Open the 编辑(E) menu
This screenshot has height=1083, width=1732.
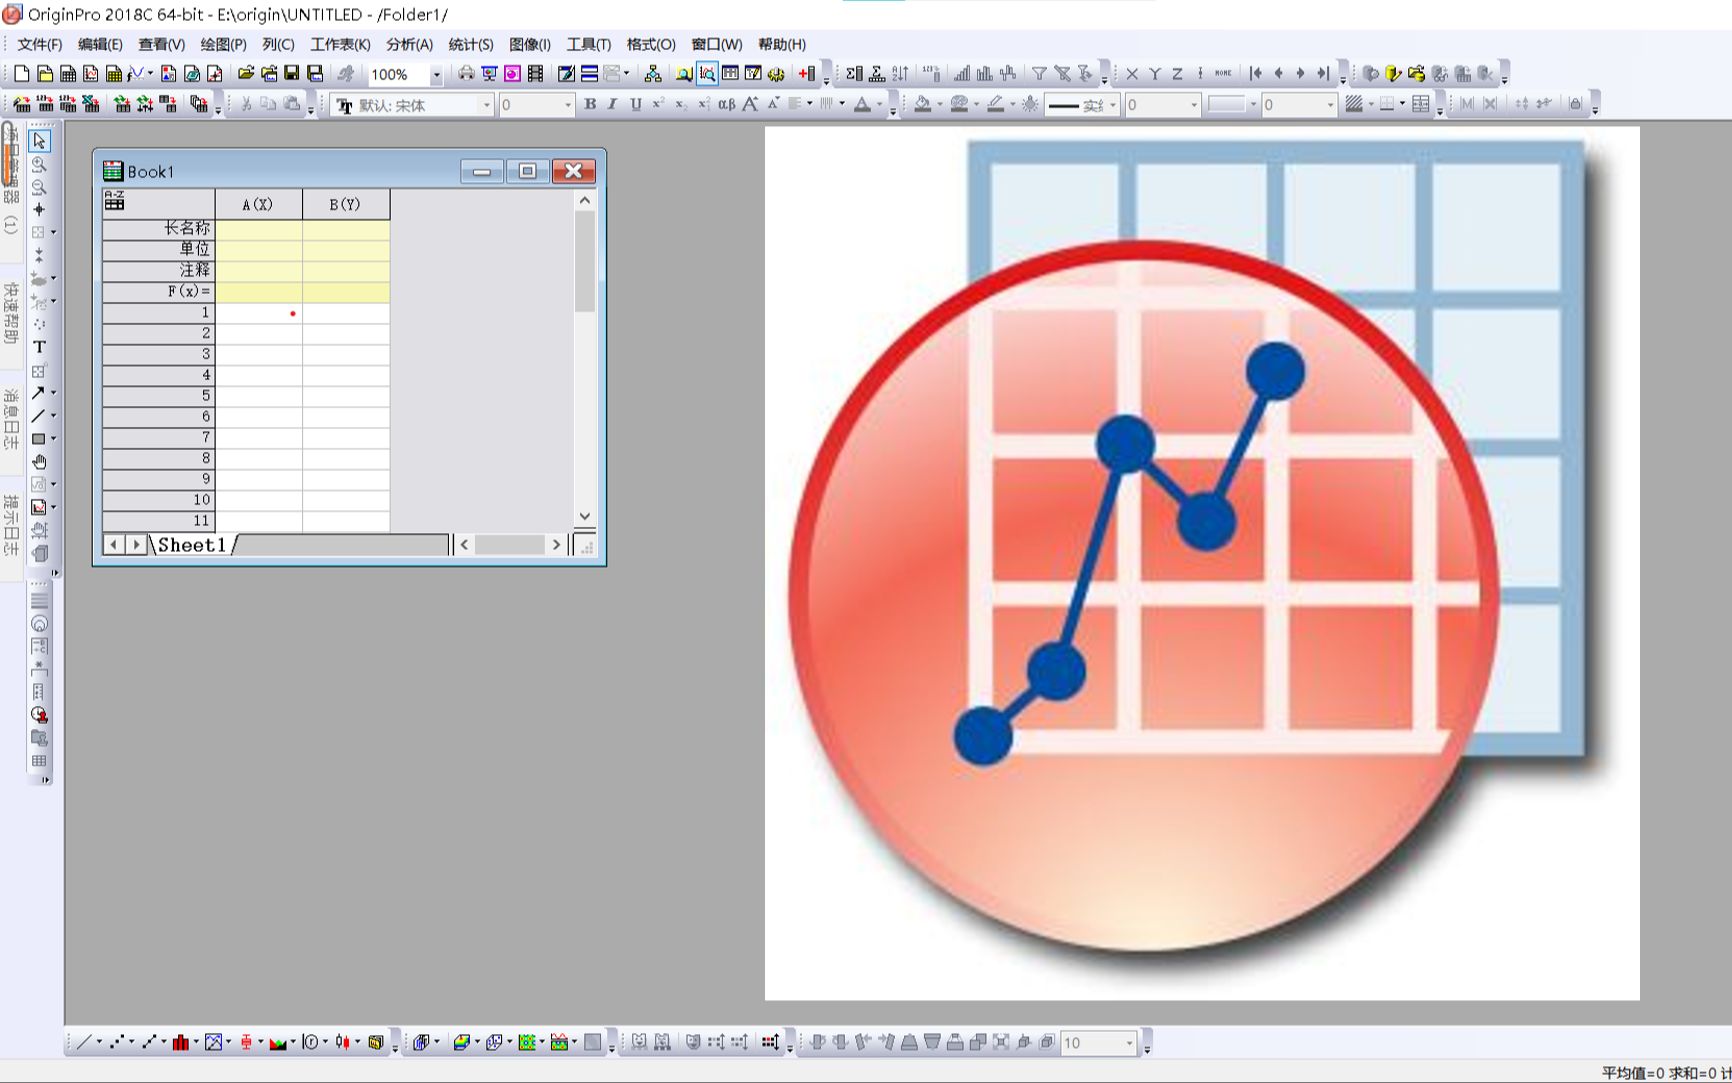click(100, 44)
